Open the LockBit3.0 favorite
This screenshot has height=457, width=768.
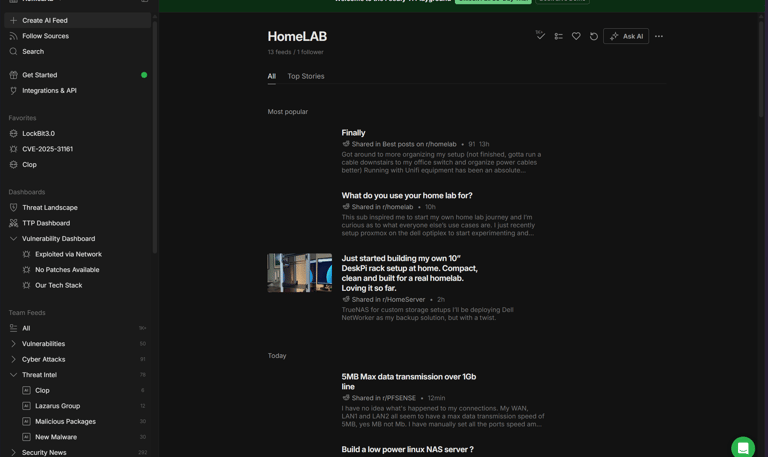38,133
